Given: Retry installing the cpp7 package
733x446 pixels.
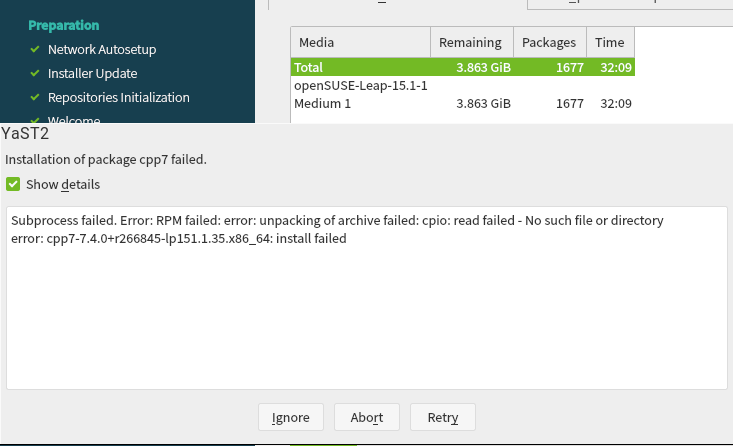Looking at the screenshot, I should click(442, 417).
